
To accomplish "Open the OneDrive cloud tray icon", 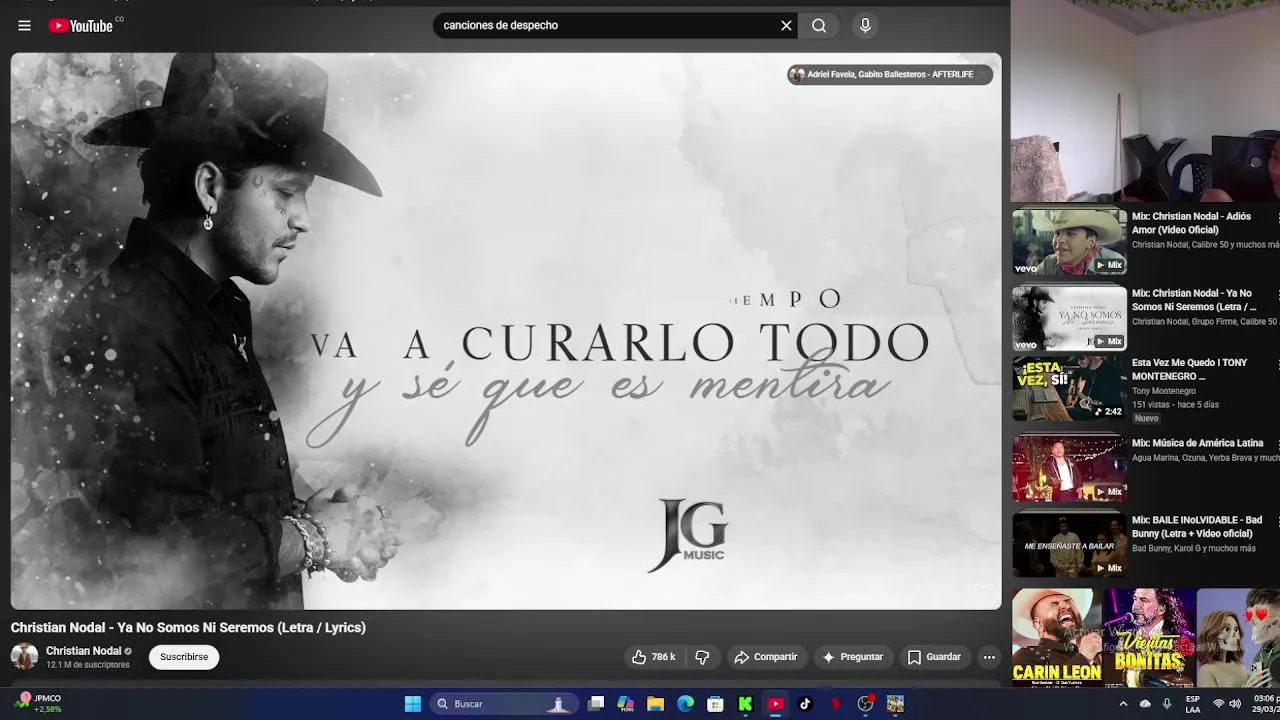I will [x=1145, y=704].
